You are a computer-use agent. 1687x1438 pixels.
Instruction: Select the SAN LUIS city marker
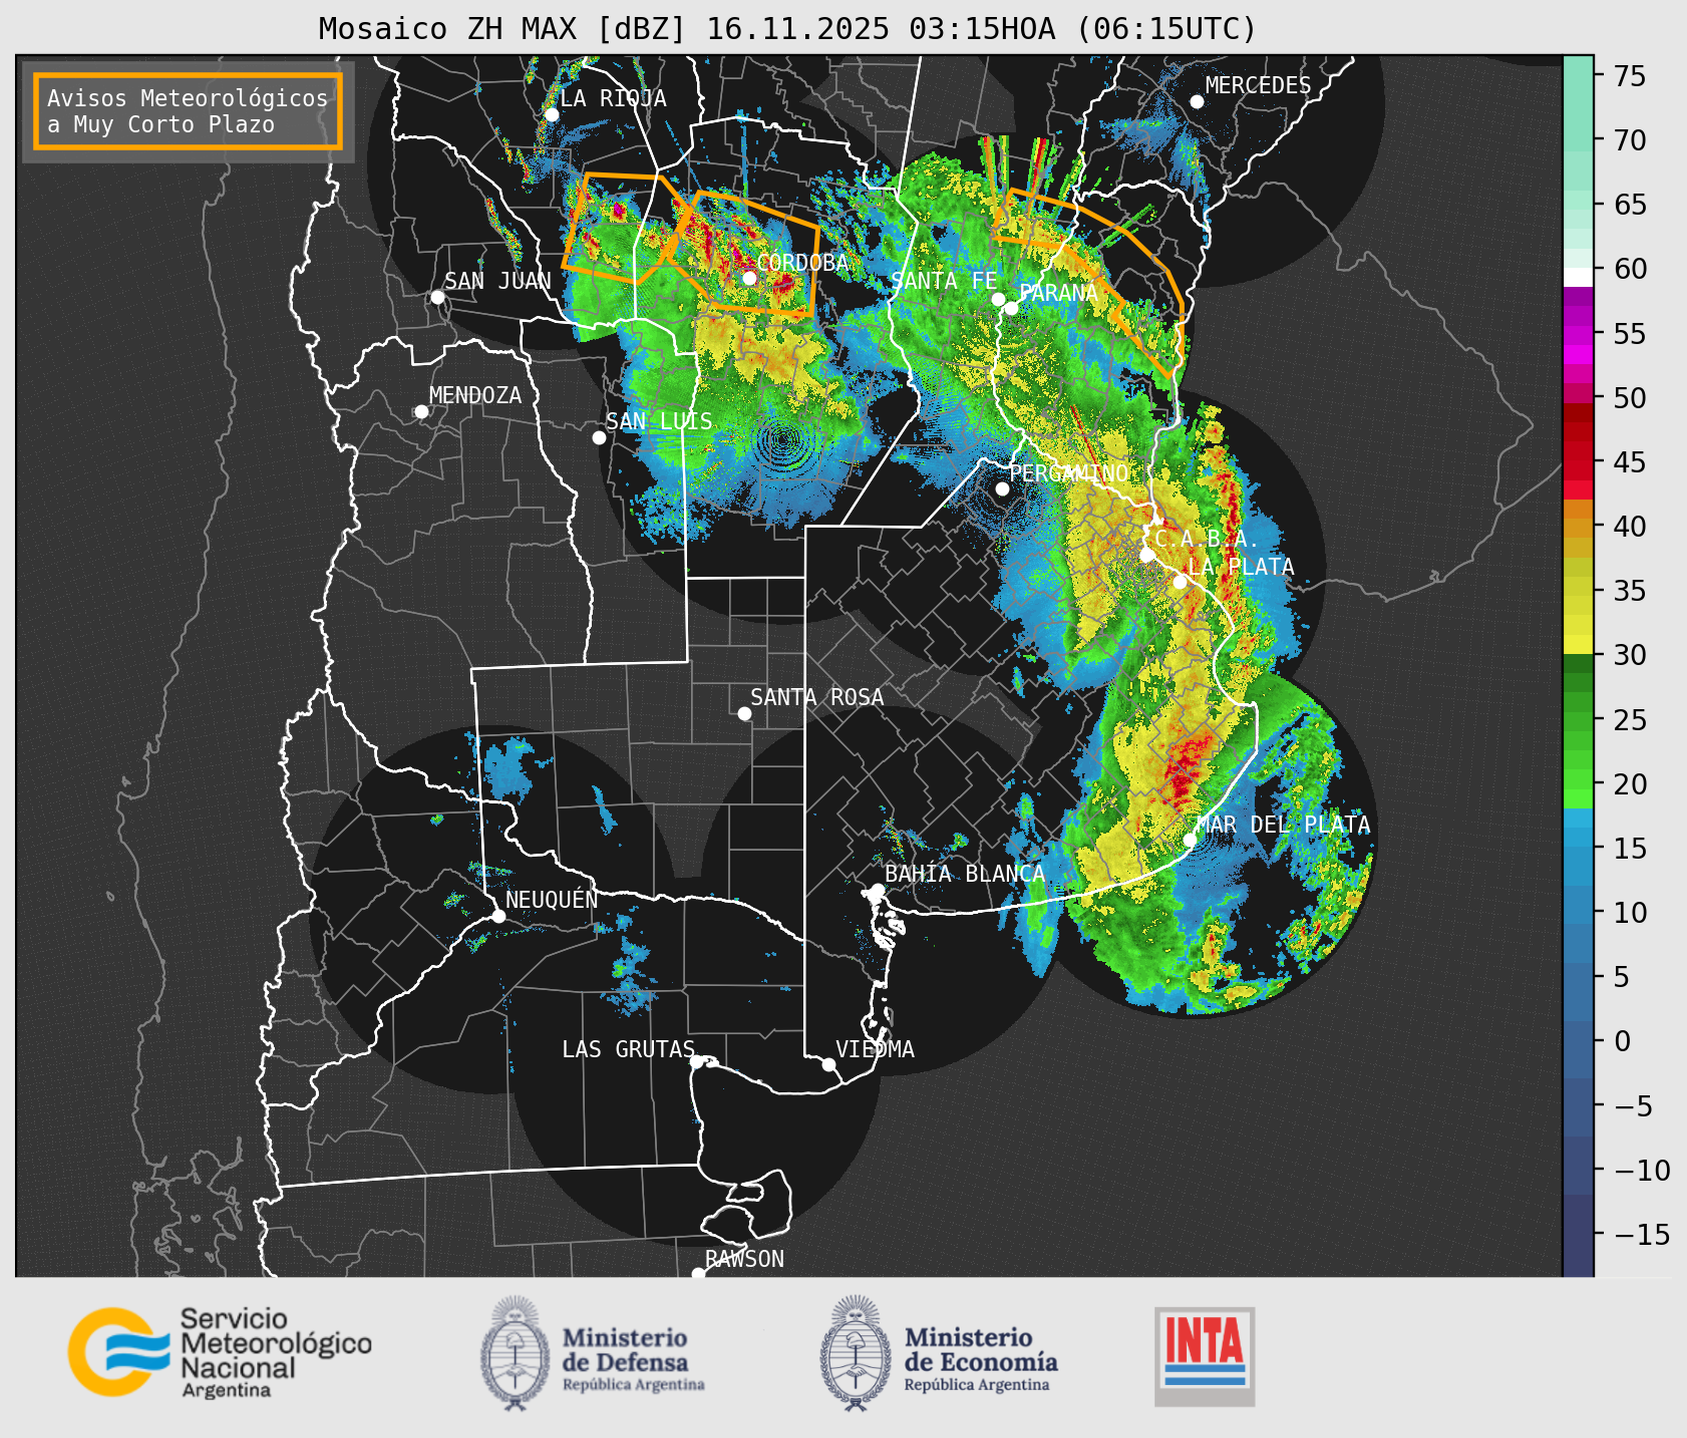[599, 438]
